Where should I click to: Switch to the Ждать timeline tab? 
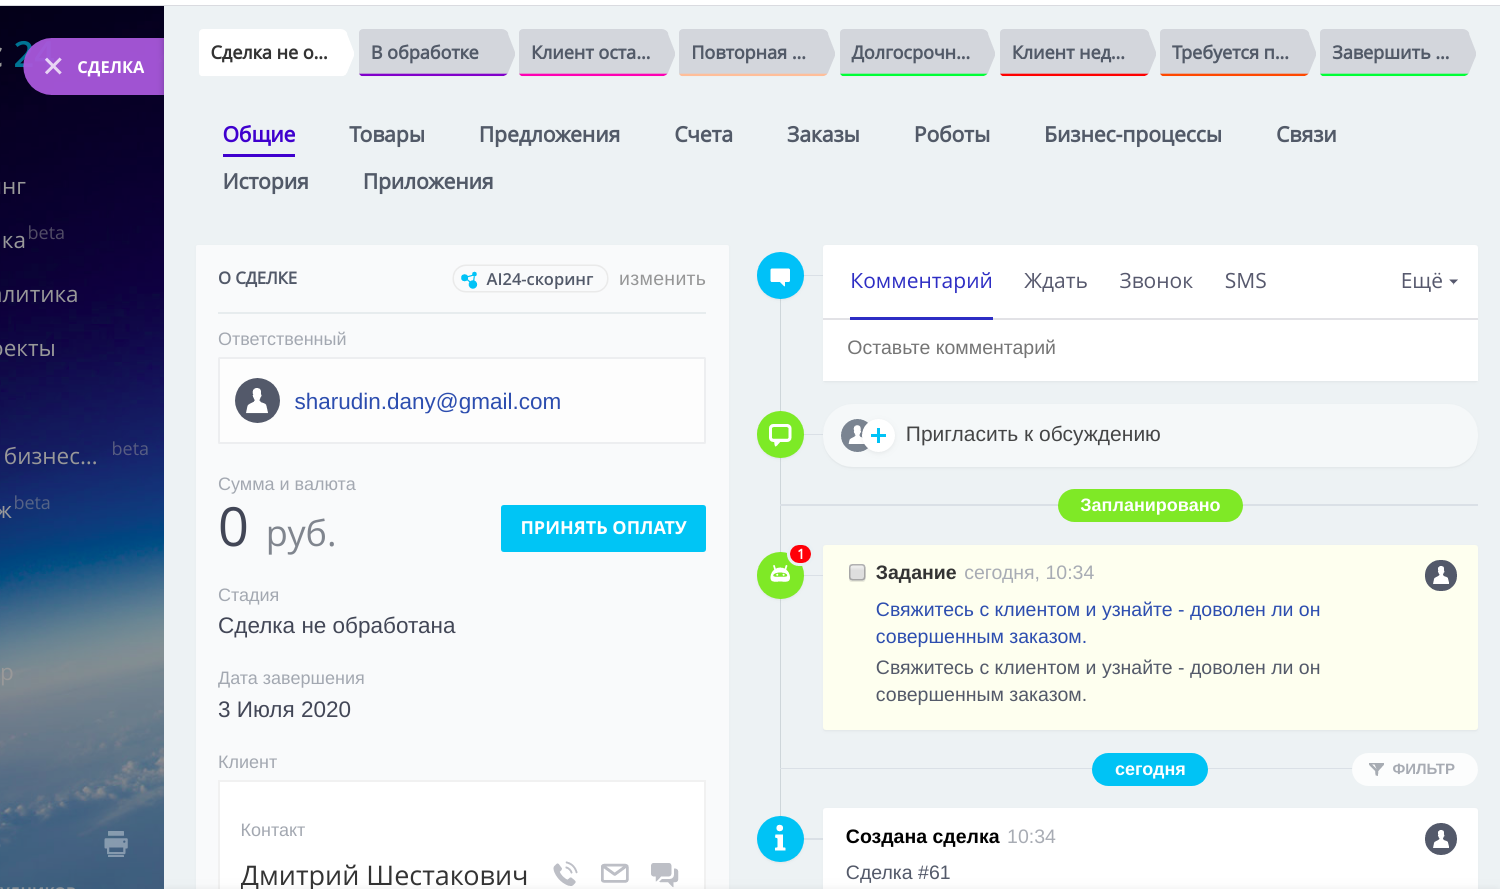pos(1055,281)
